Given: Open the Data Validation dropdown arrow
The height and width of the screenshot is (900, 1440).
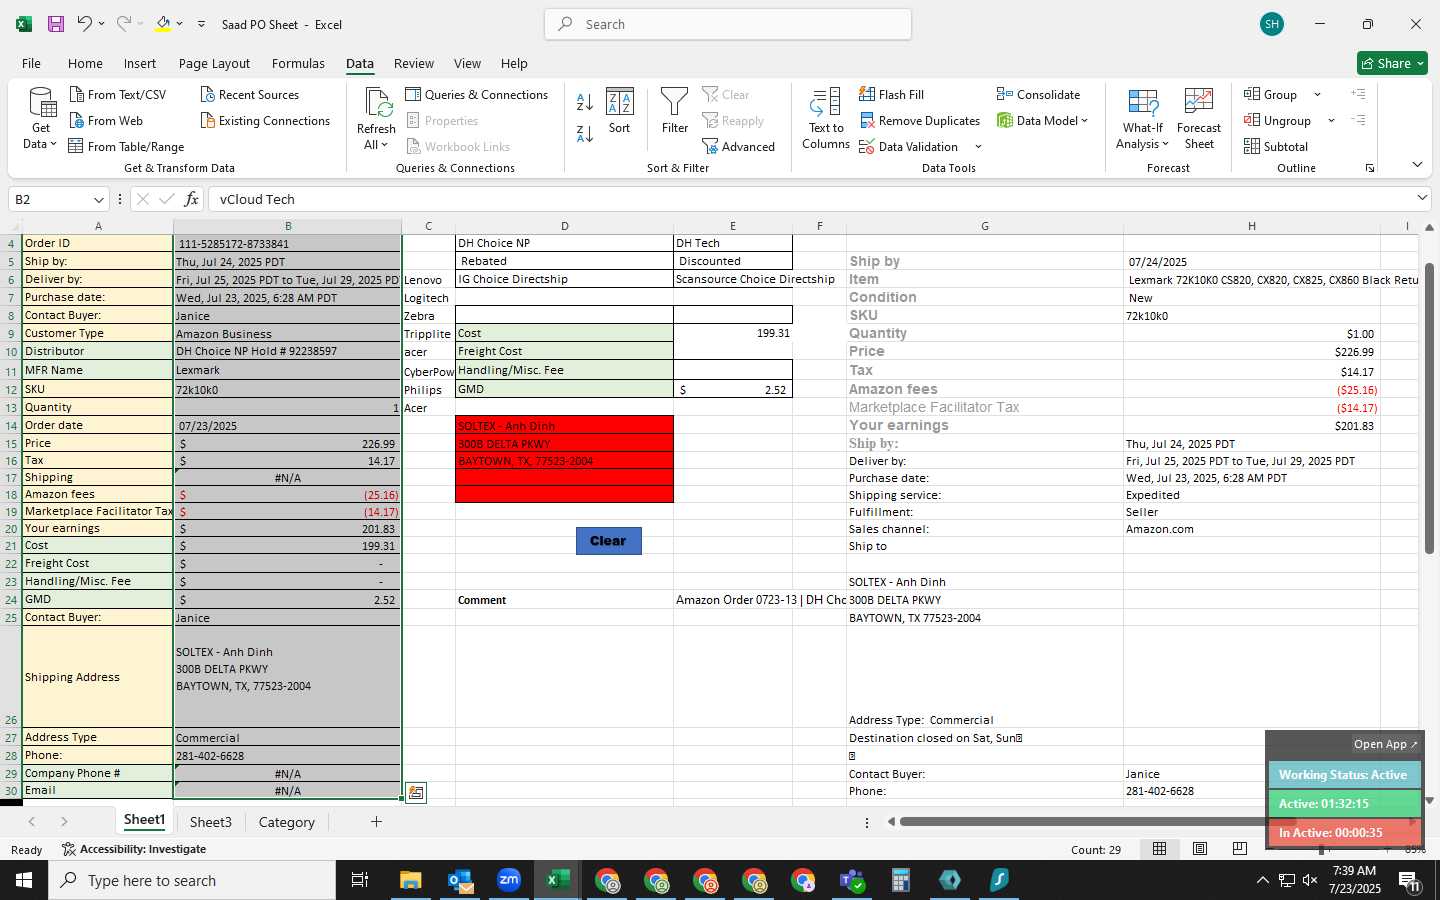Looking at the screenshot, I should pyautogui.click(x=978, y=147).
